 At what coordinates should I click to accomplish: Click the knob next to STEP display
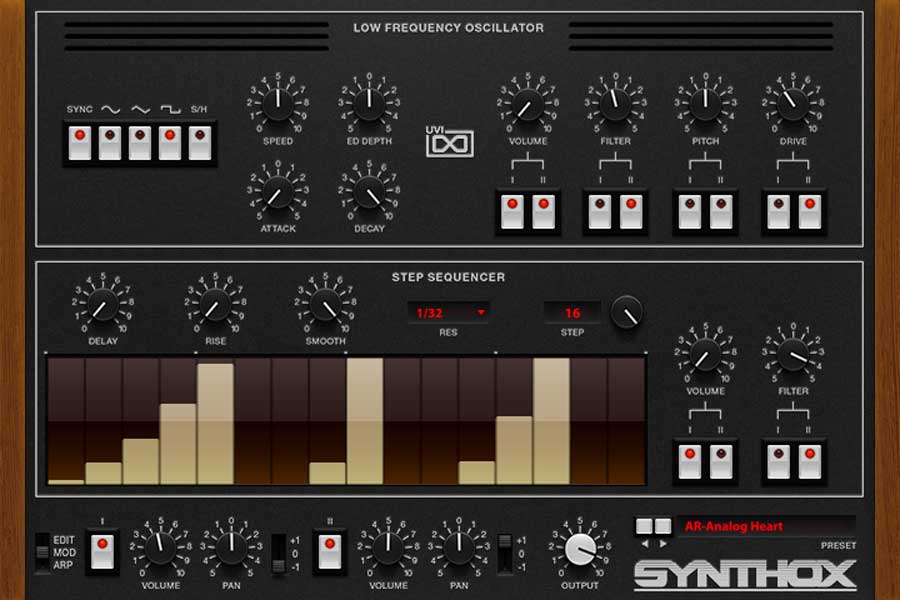627,312
